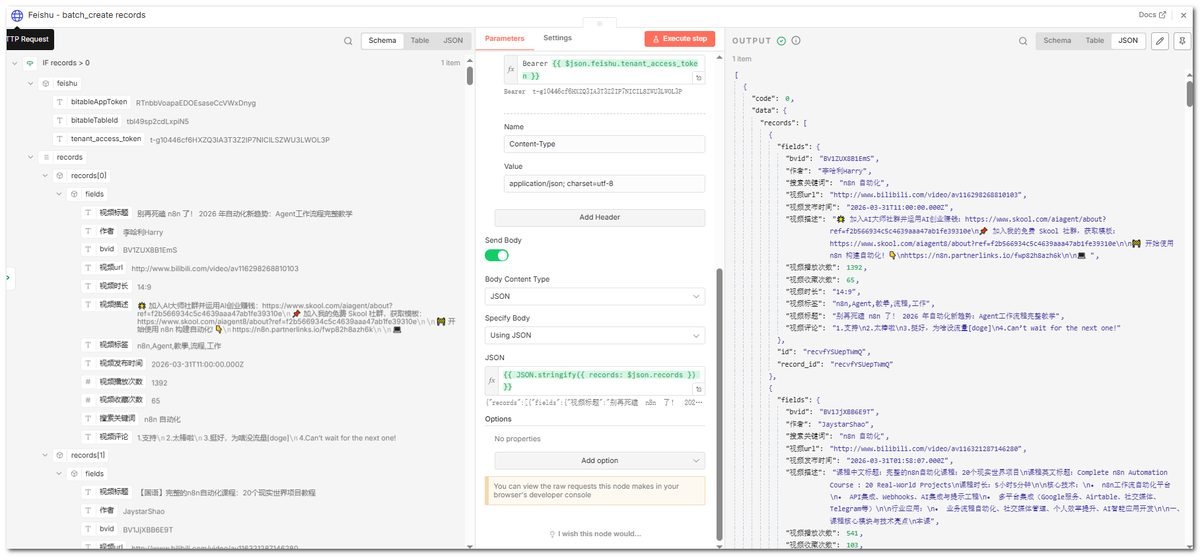Switch to the Parameters tab

click(x=505, y=38)
